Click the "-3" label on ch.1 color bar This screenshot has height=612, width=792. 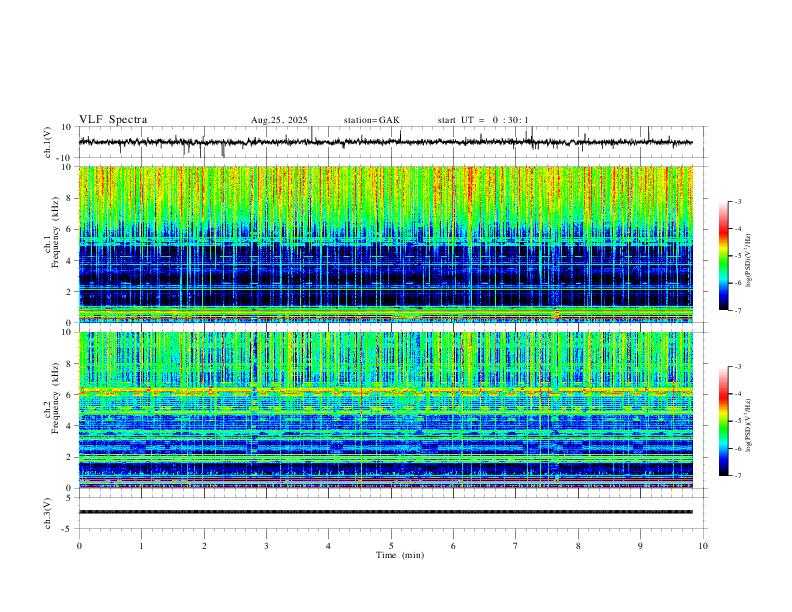(738, 201)
